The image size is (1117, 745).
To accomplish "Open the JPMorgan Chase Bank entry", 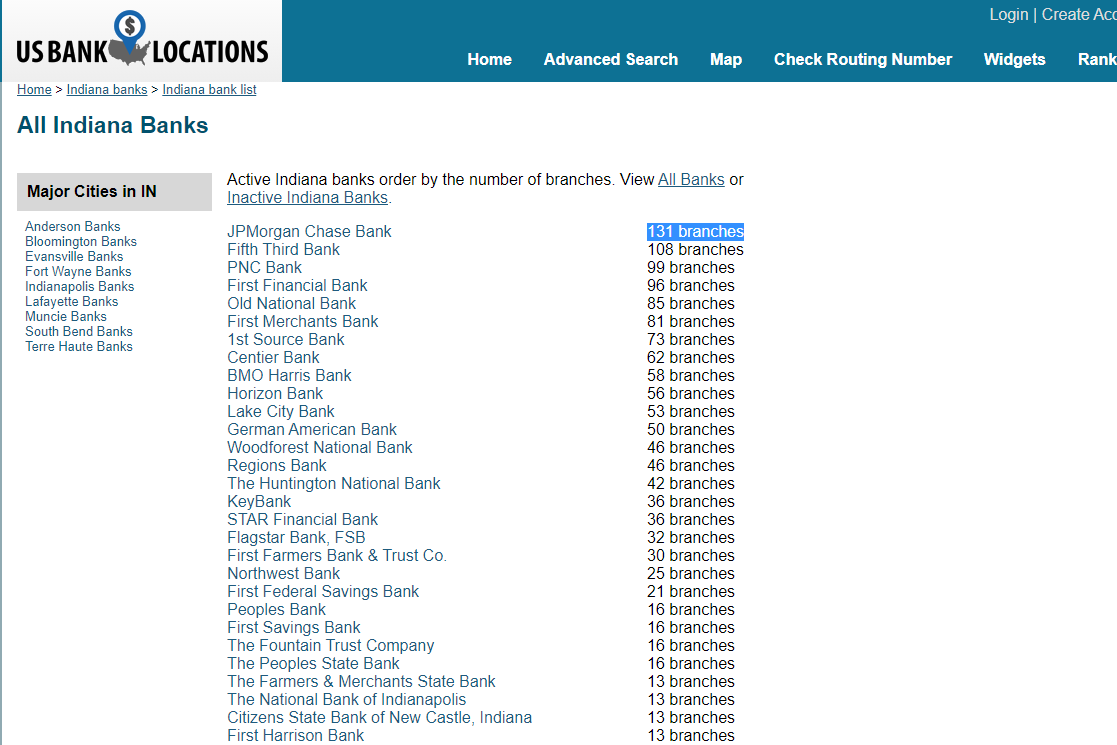I will (309, 231).
